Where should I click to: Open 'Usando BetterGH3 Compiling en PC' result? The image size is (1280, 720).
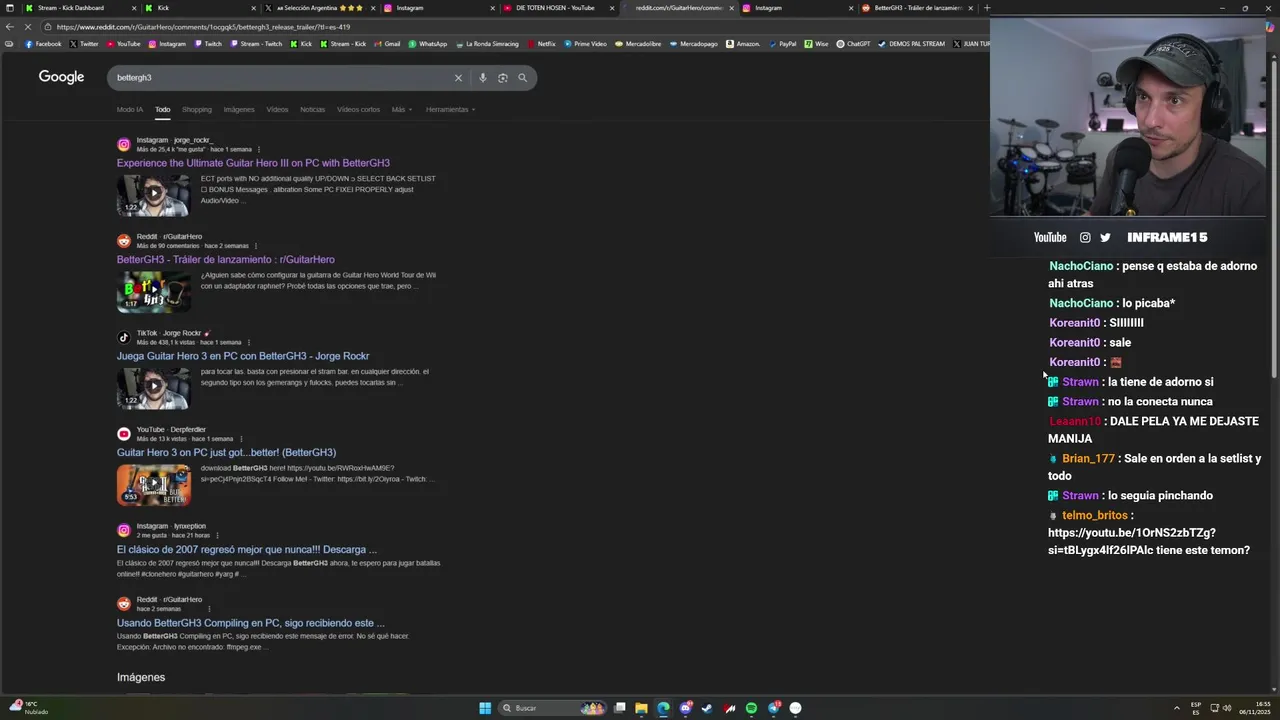251,623
